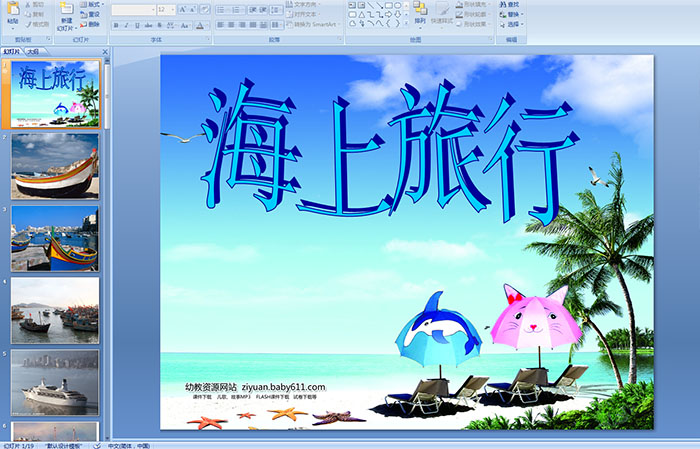Click into the font name box
Viewport: 700px width, 449px height.
point(133,10)
